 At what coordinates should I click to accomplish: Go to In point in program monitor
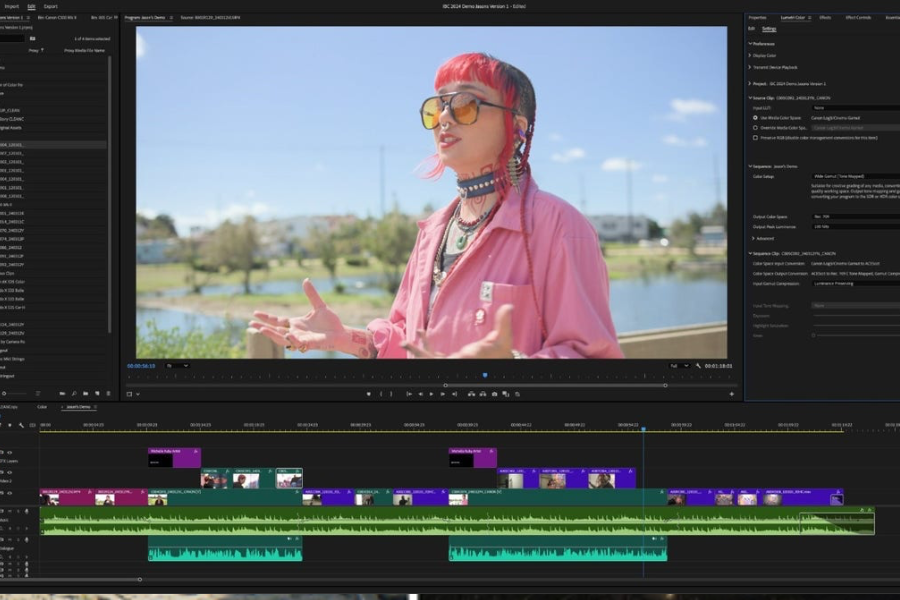coord(409,394)
